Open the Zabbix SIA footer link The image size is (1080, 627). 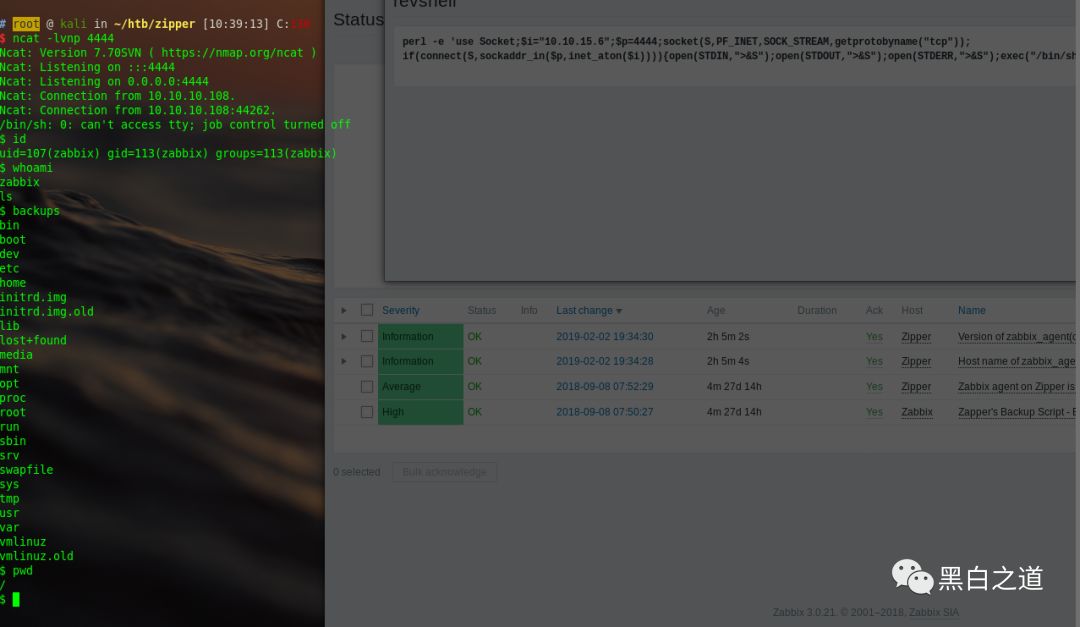[x=933, y=613]
